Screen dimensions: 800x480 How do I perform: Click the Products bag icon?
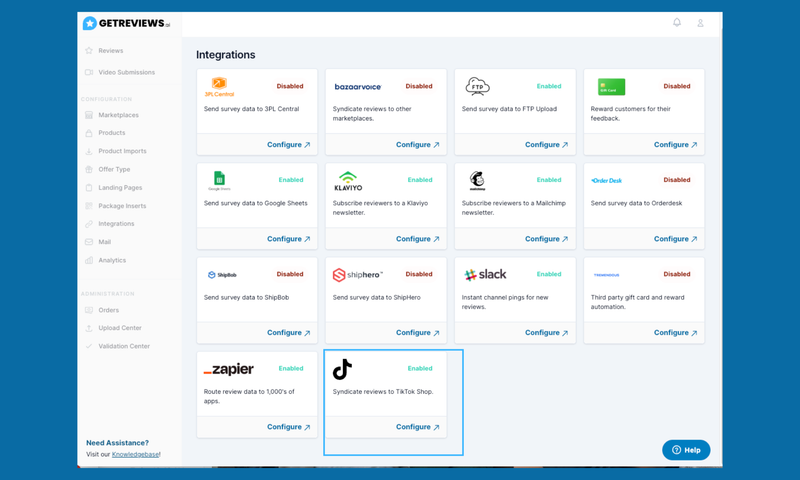click(89, 133)
